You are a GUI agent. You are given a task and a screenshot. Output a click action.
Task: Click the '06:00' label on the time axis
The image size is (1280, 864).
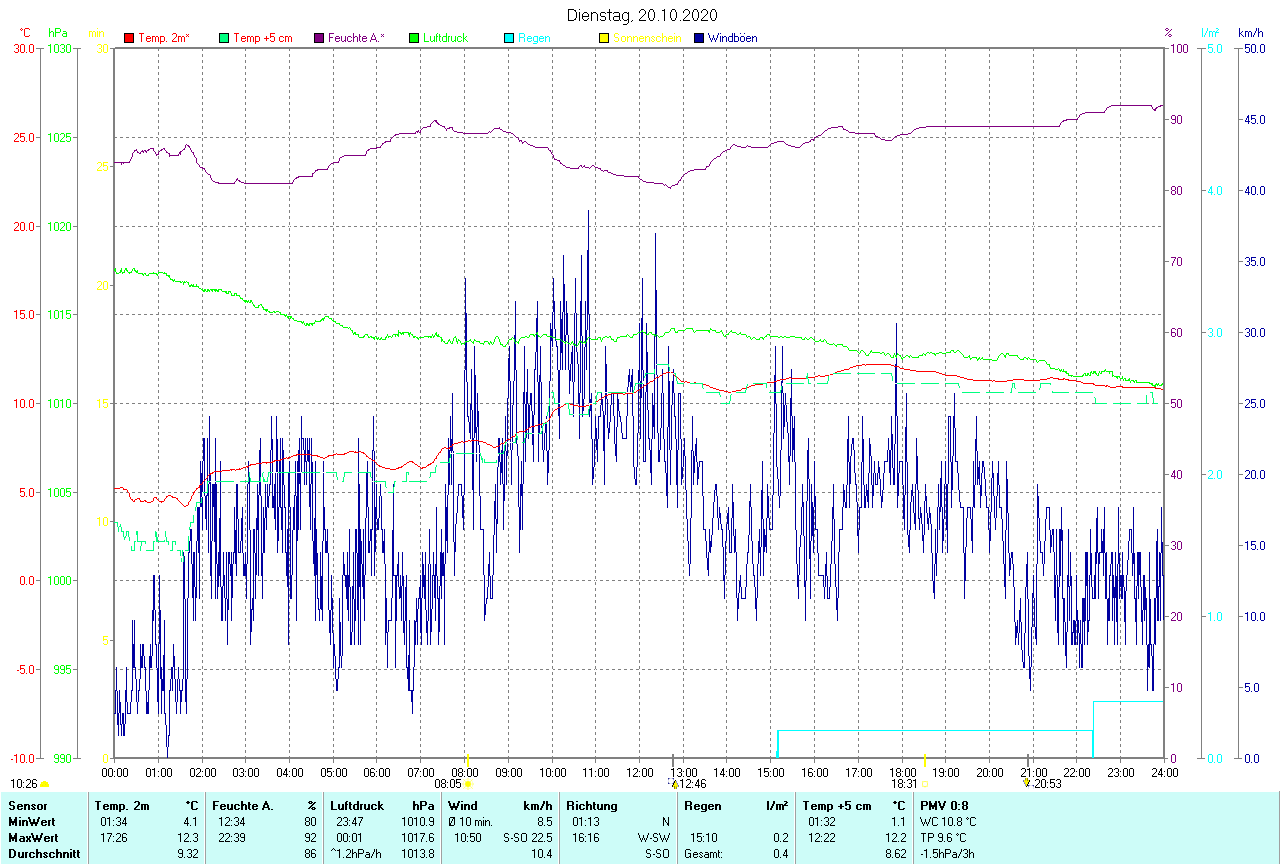coord(377,772)
